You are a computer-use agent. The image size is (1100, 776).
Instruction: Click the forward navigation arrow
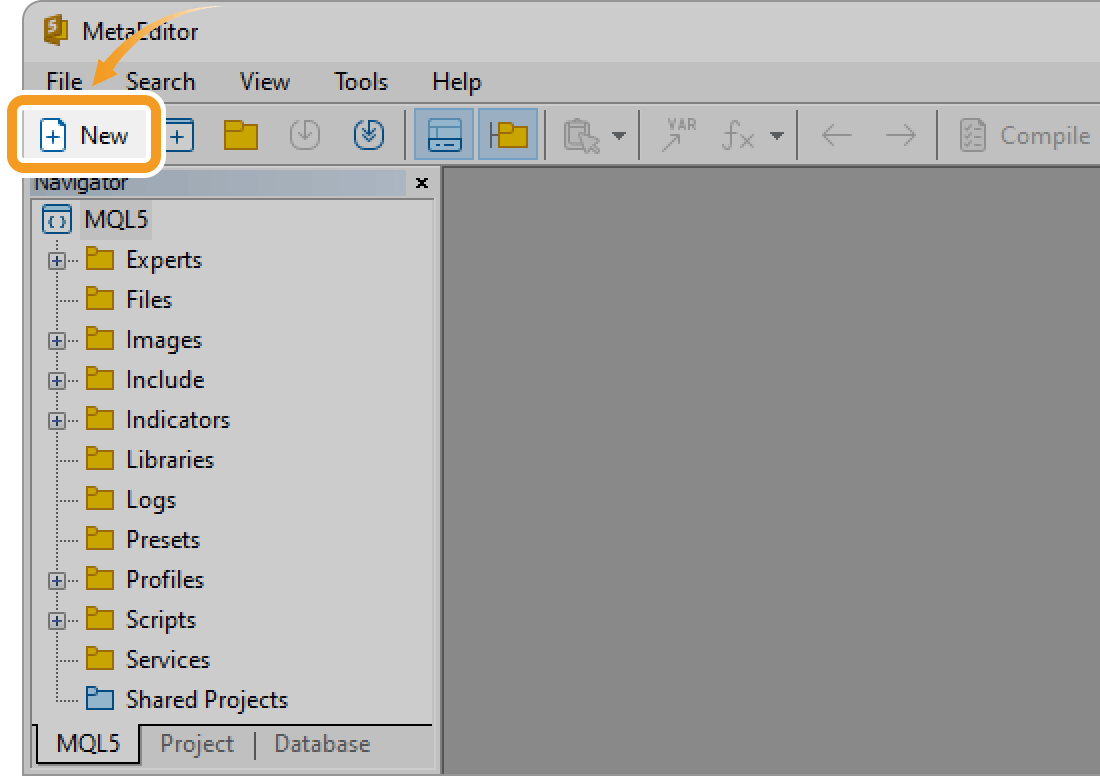point(899,135)
